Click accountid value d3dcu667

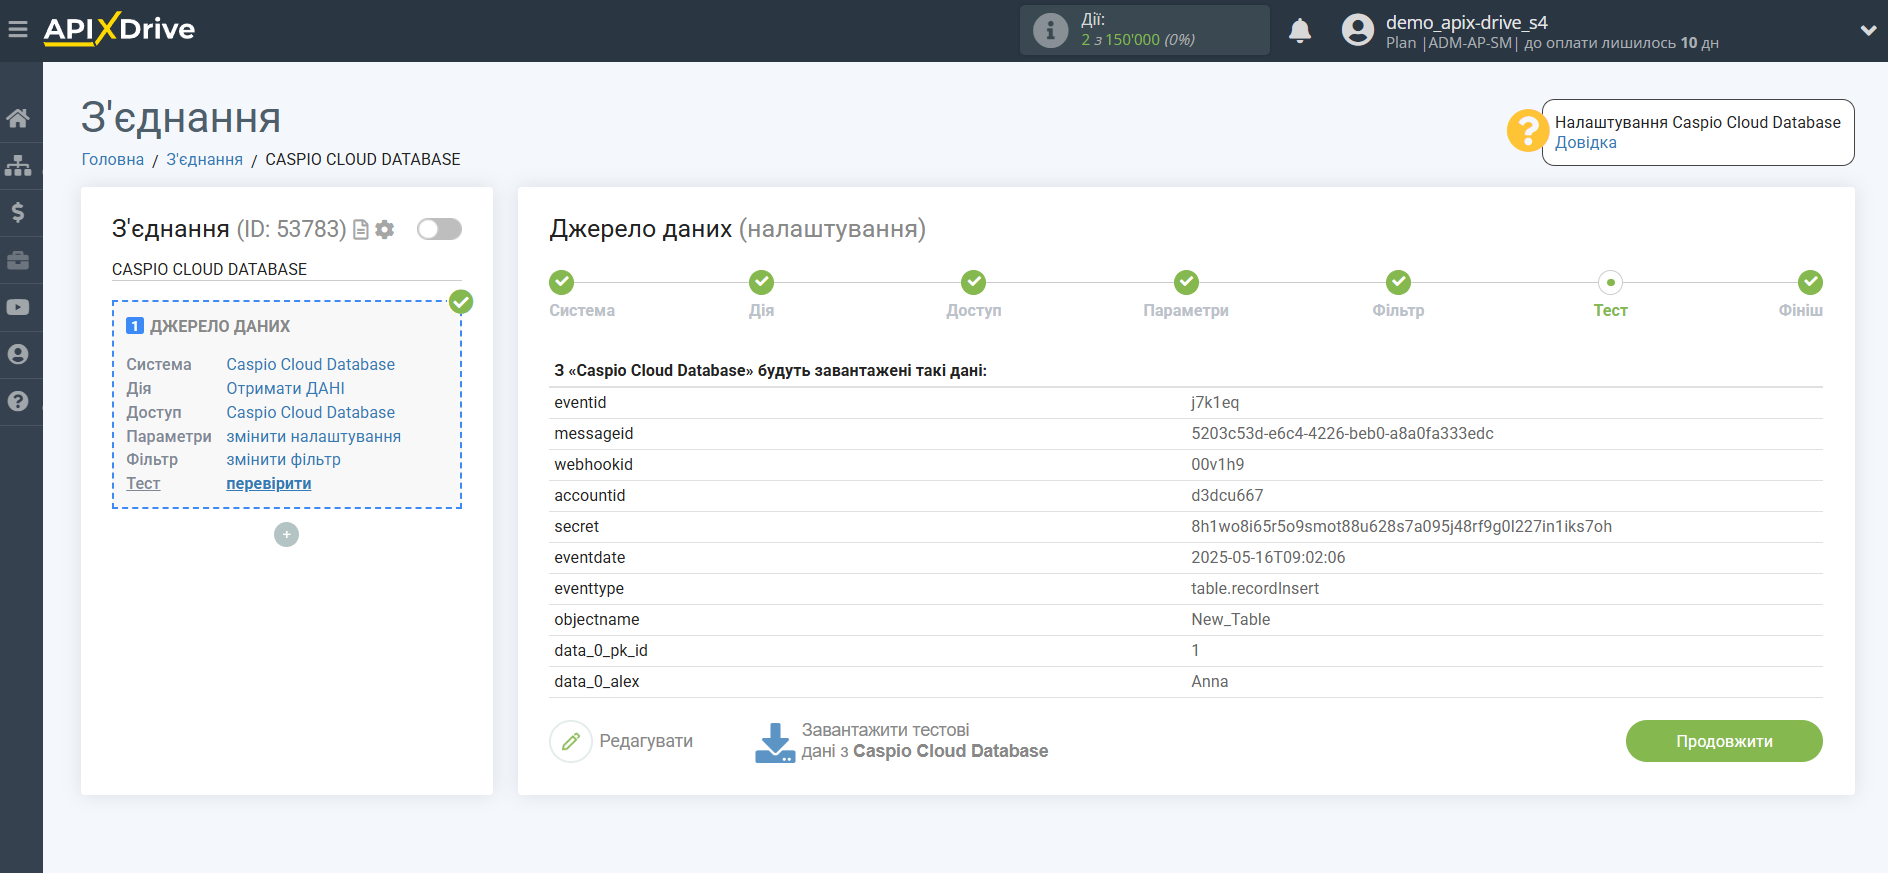tap(1227, 496)
